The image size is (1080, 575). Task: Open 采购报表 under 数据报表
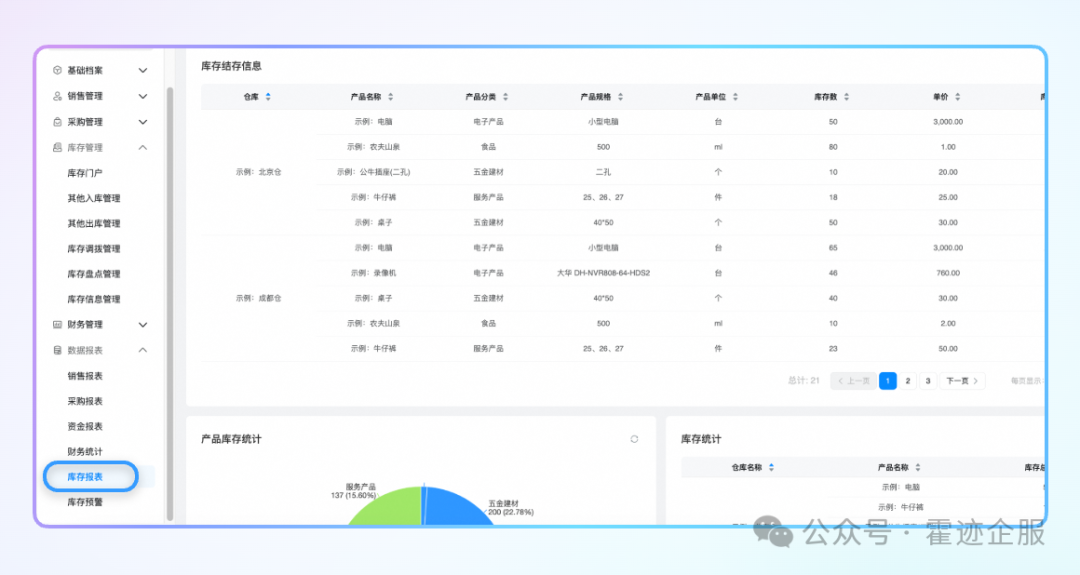click(x=85, y=401)
